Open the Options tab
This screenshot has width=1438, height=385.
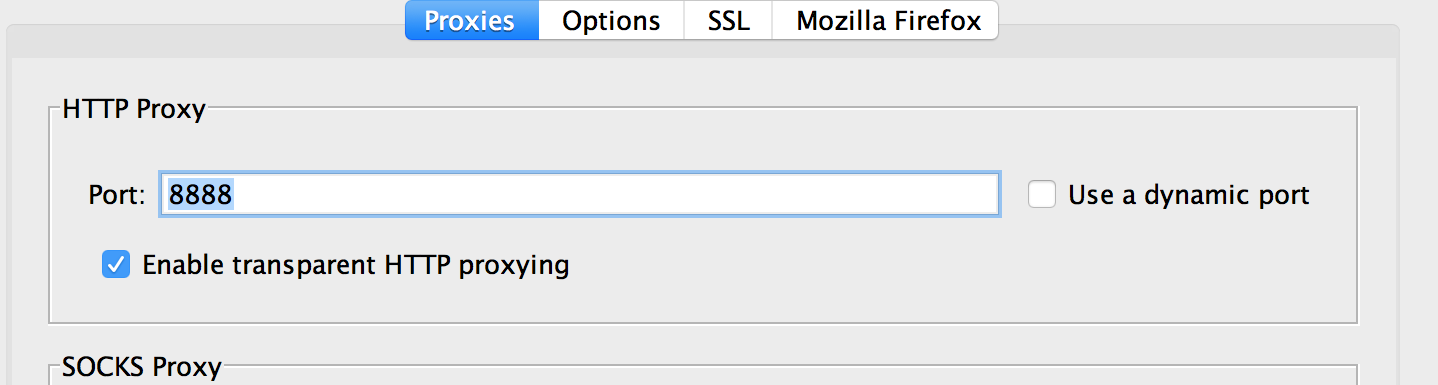tap(611, 20)
